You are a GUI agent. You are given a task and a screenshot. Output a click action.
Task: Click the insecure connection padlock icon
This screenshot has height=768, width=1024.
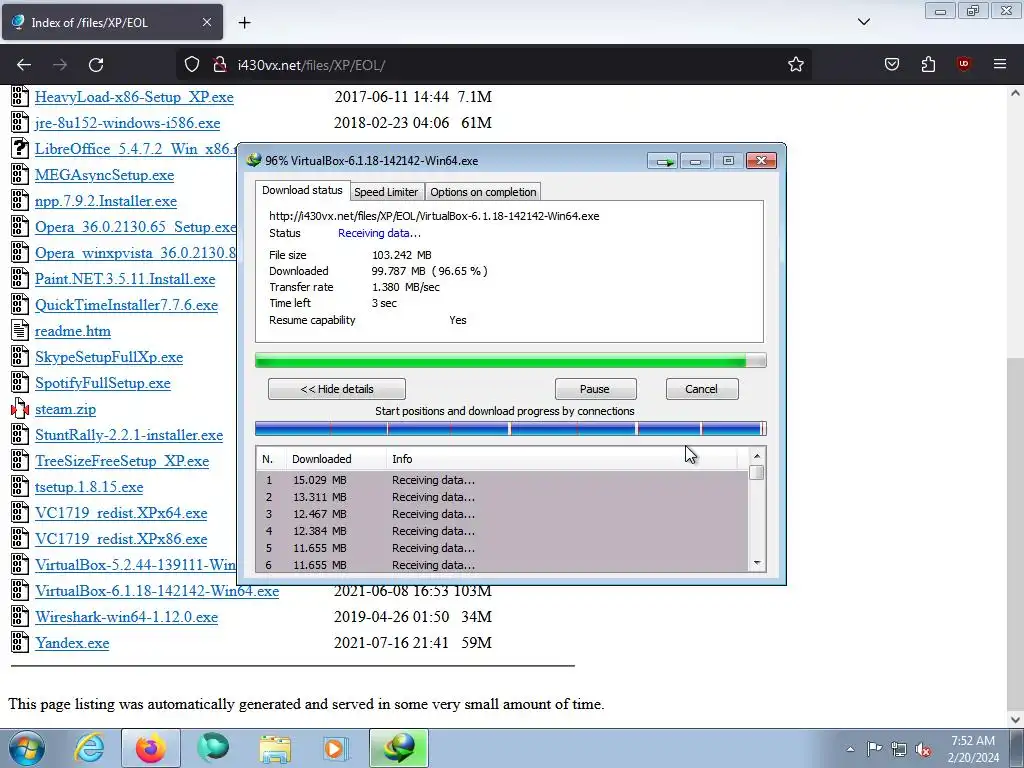coord(220,65)
